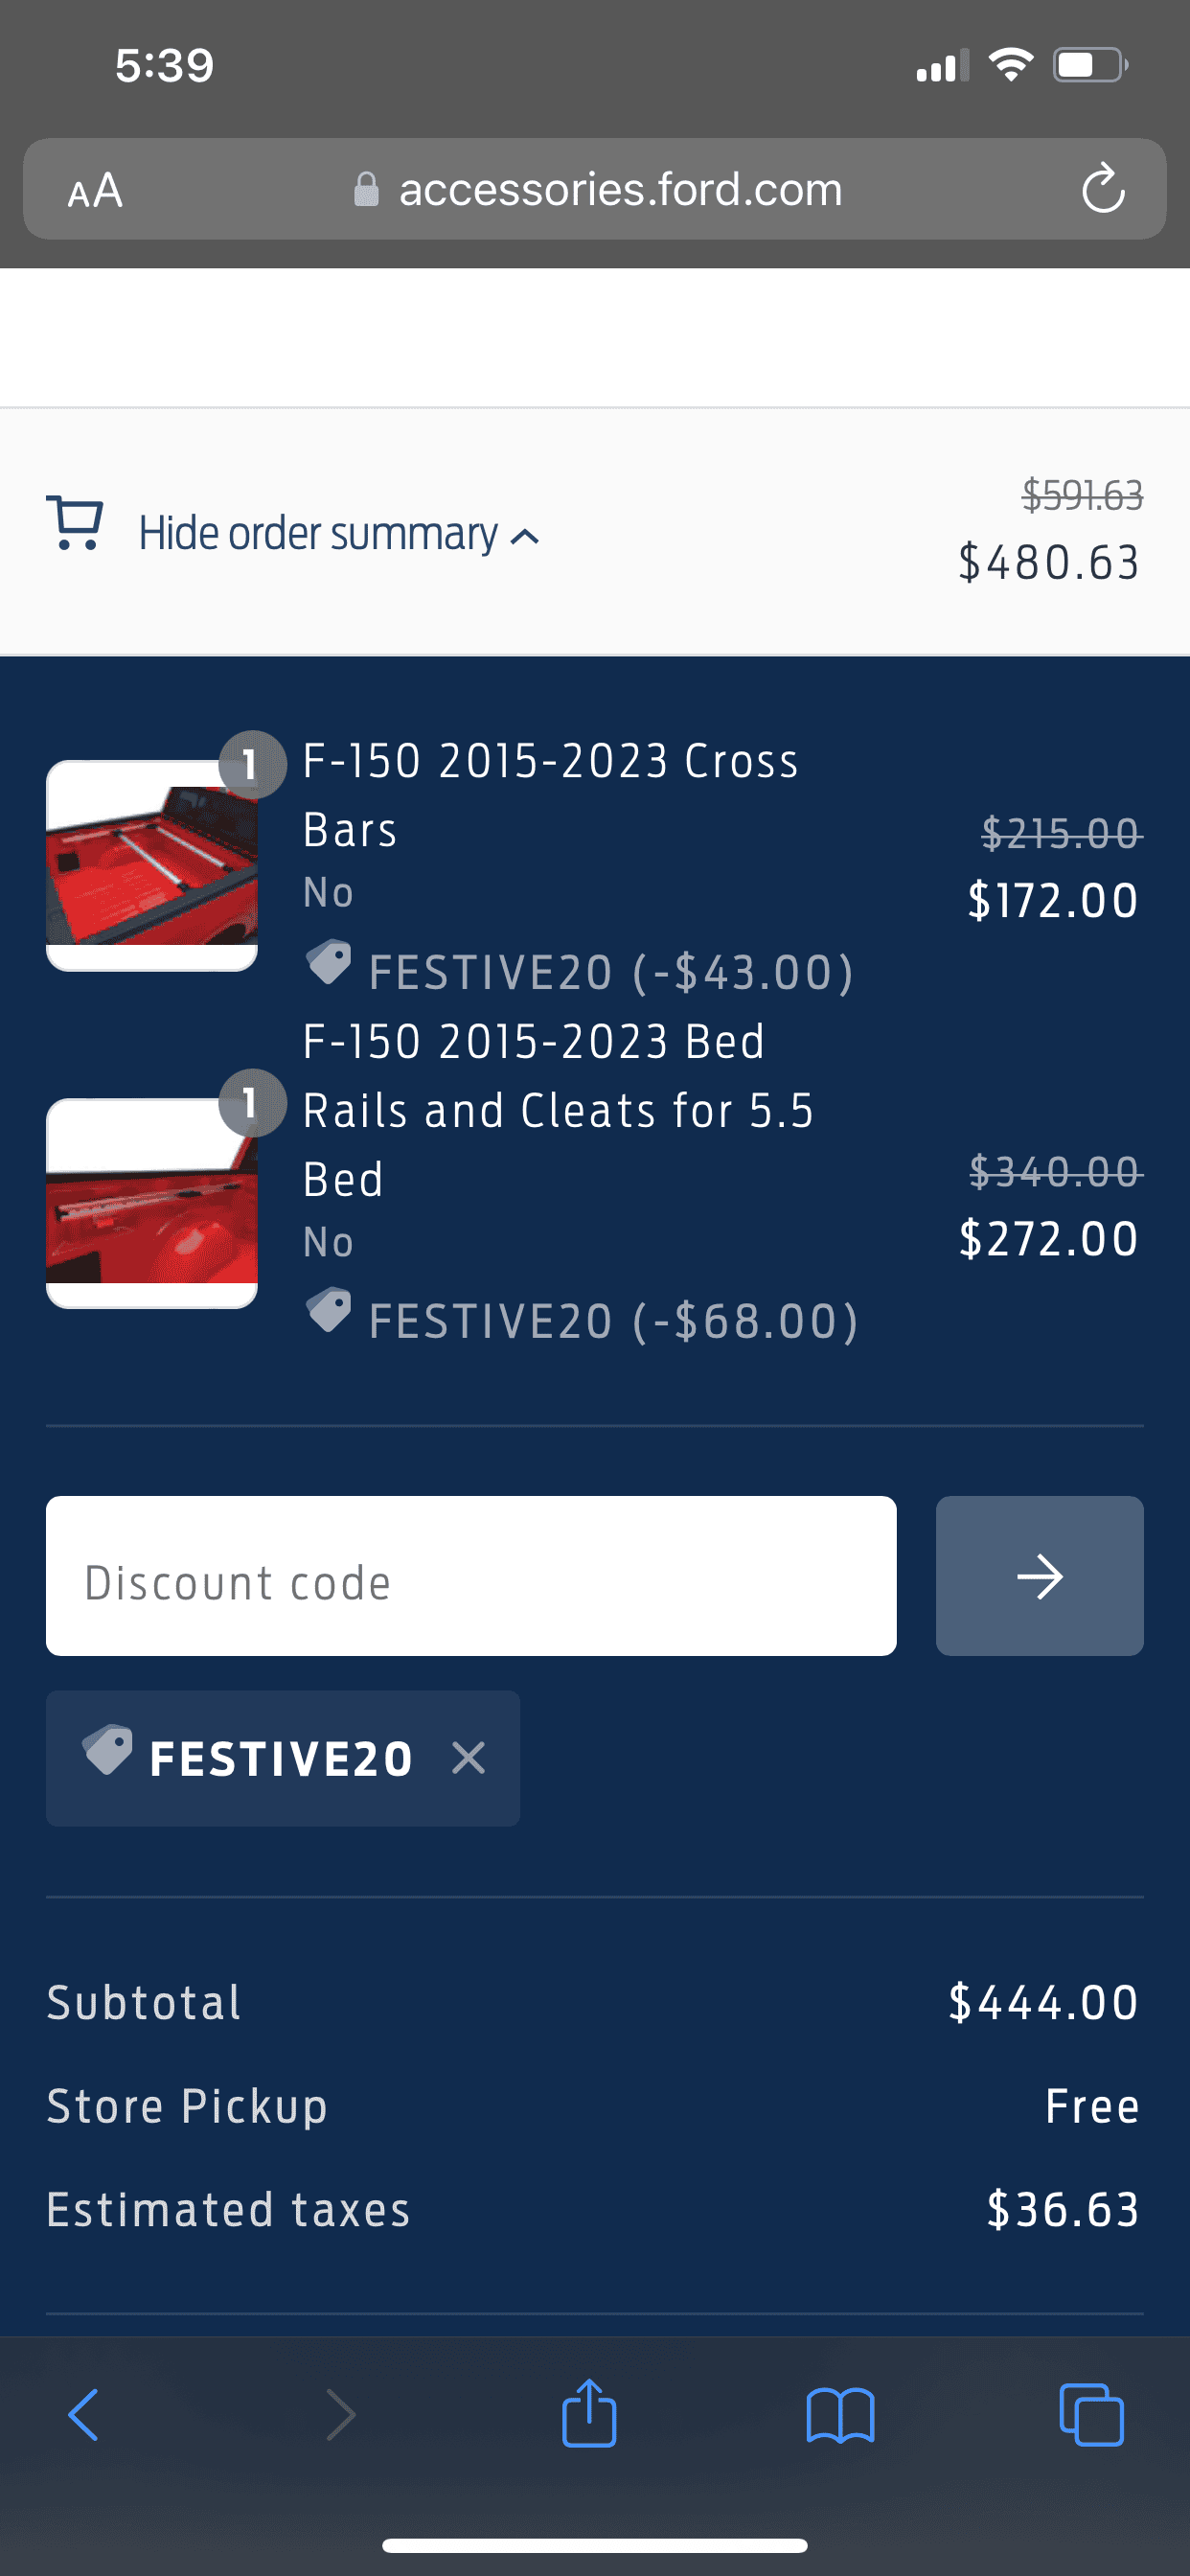Go back using Safari's back arrow
The width and height of the screenshot is (1190, 2576).
[83, 2415]
